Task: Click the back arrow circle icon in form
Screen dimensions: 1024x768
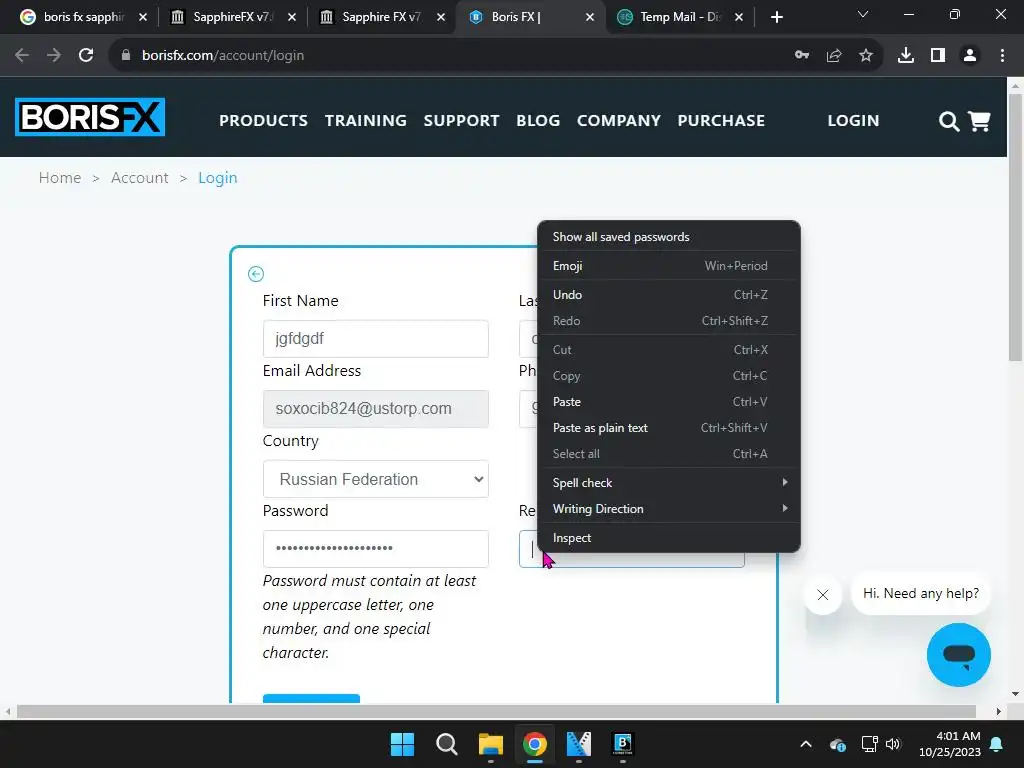Action: coord(256,274)
